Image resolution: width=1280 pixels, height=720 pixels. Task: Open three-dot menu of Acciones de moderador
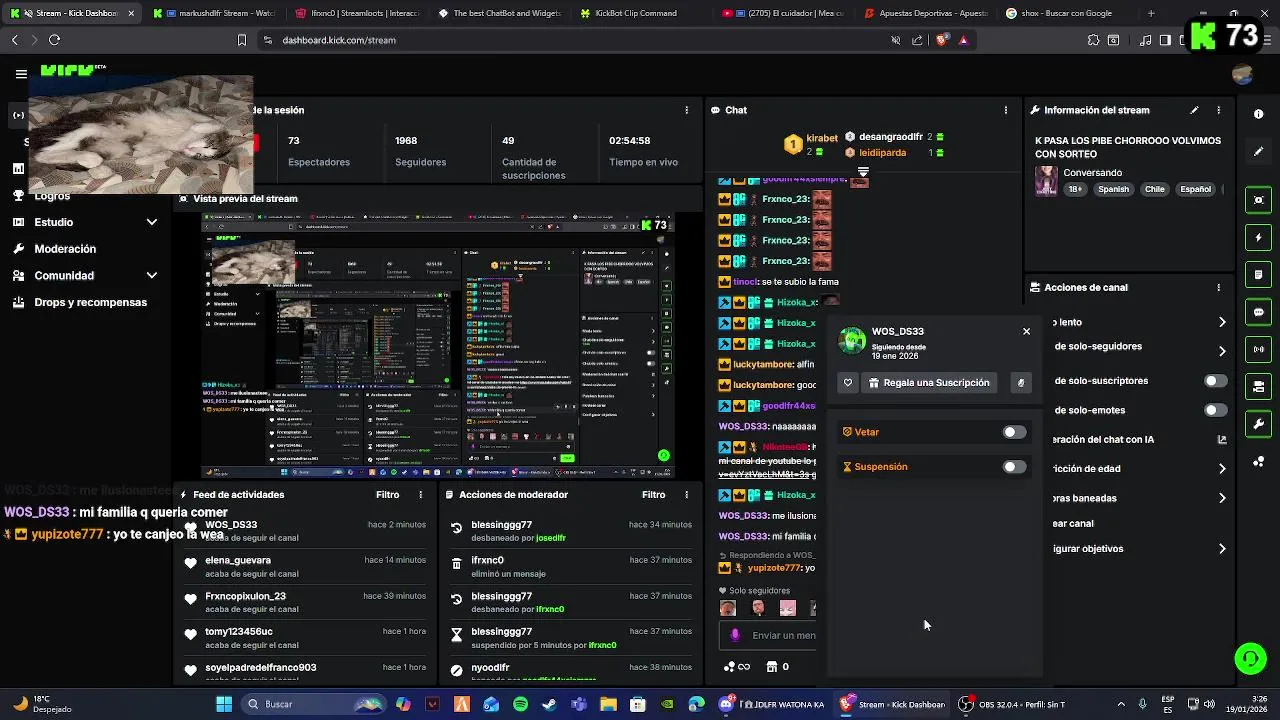686,495
